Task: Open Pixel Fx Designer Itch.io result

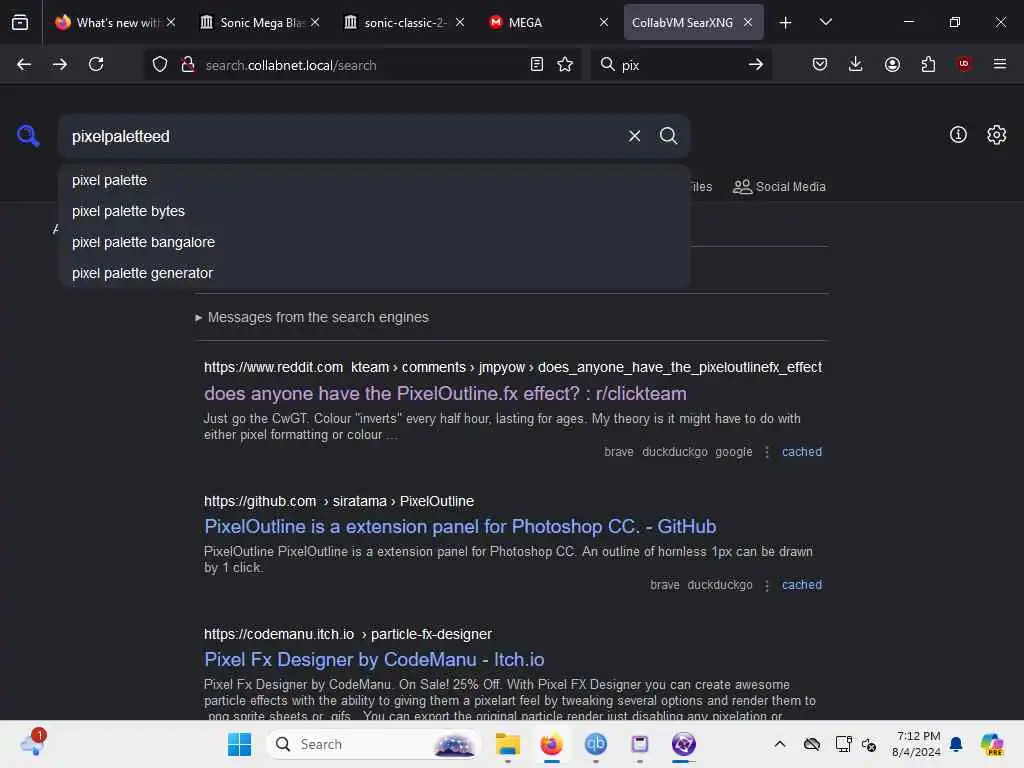Action: 374,660
